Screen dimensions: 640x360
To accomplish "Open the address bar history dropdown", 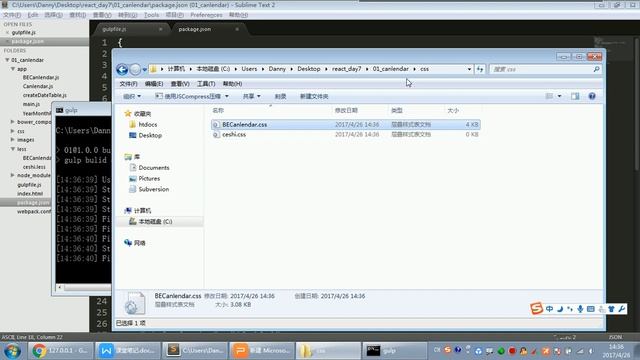I will pyautogui.click(x=469, y=69).
